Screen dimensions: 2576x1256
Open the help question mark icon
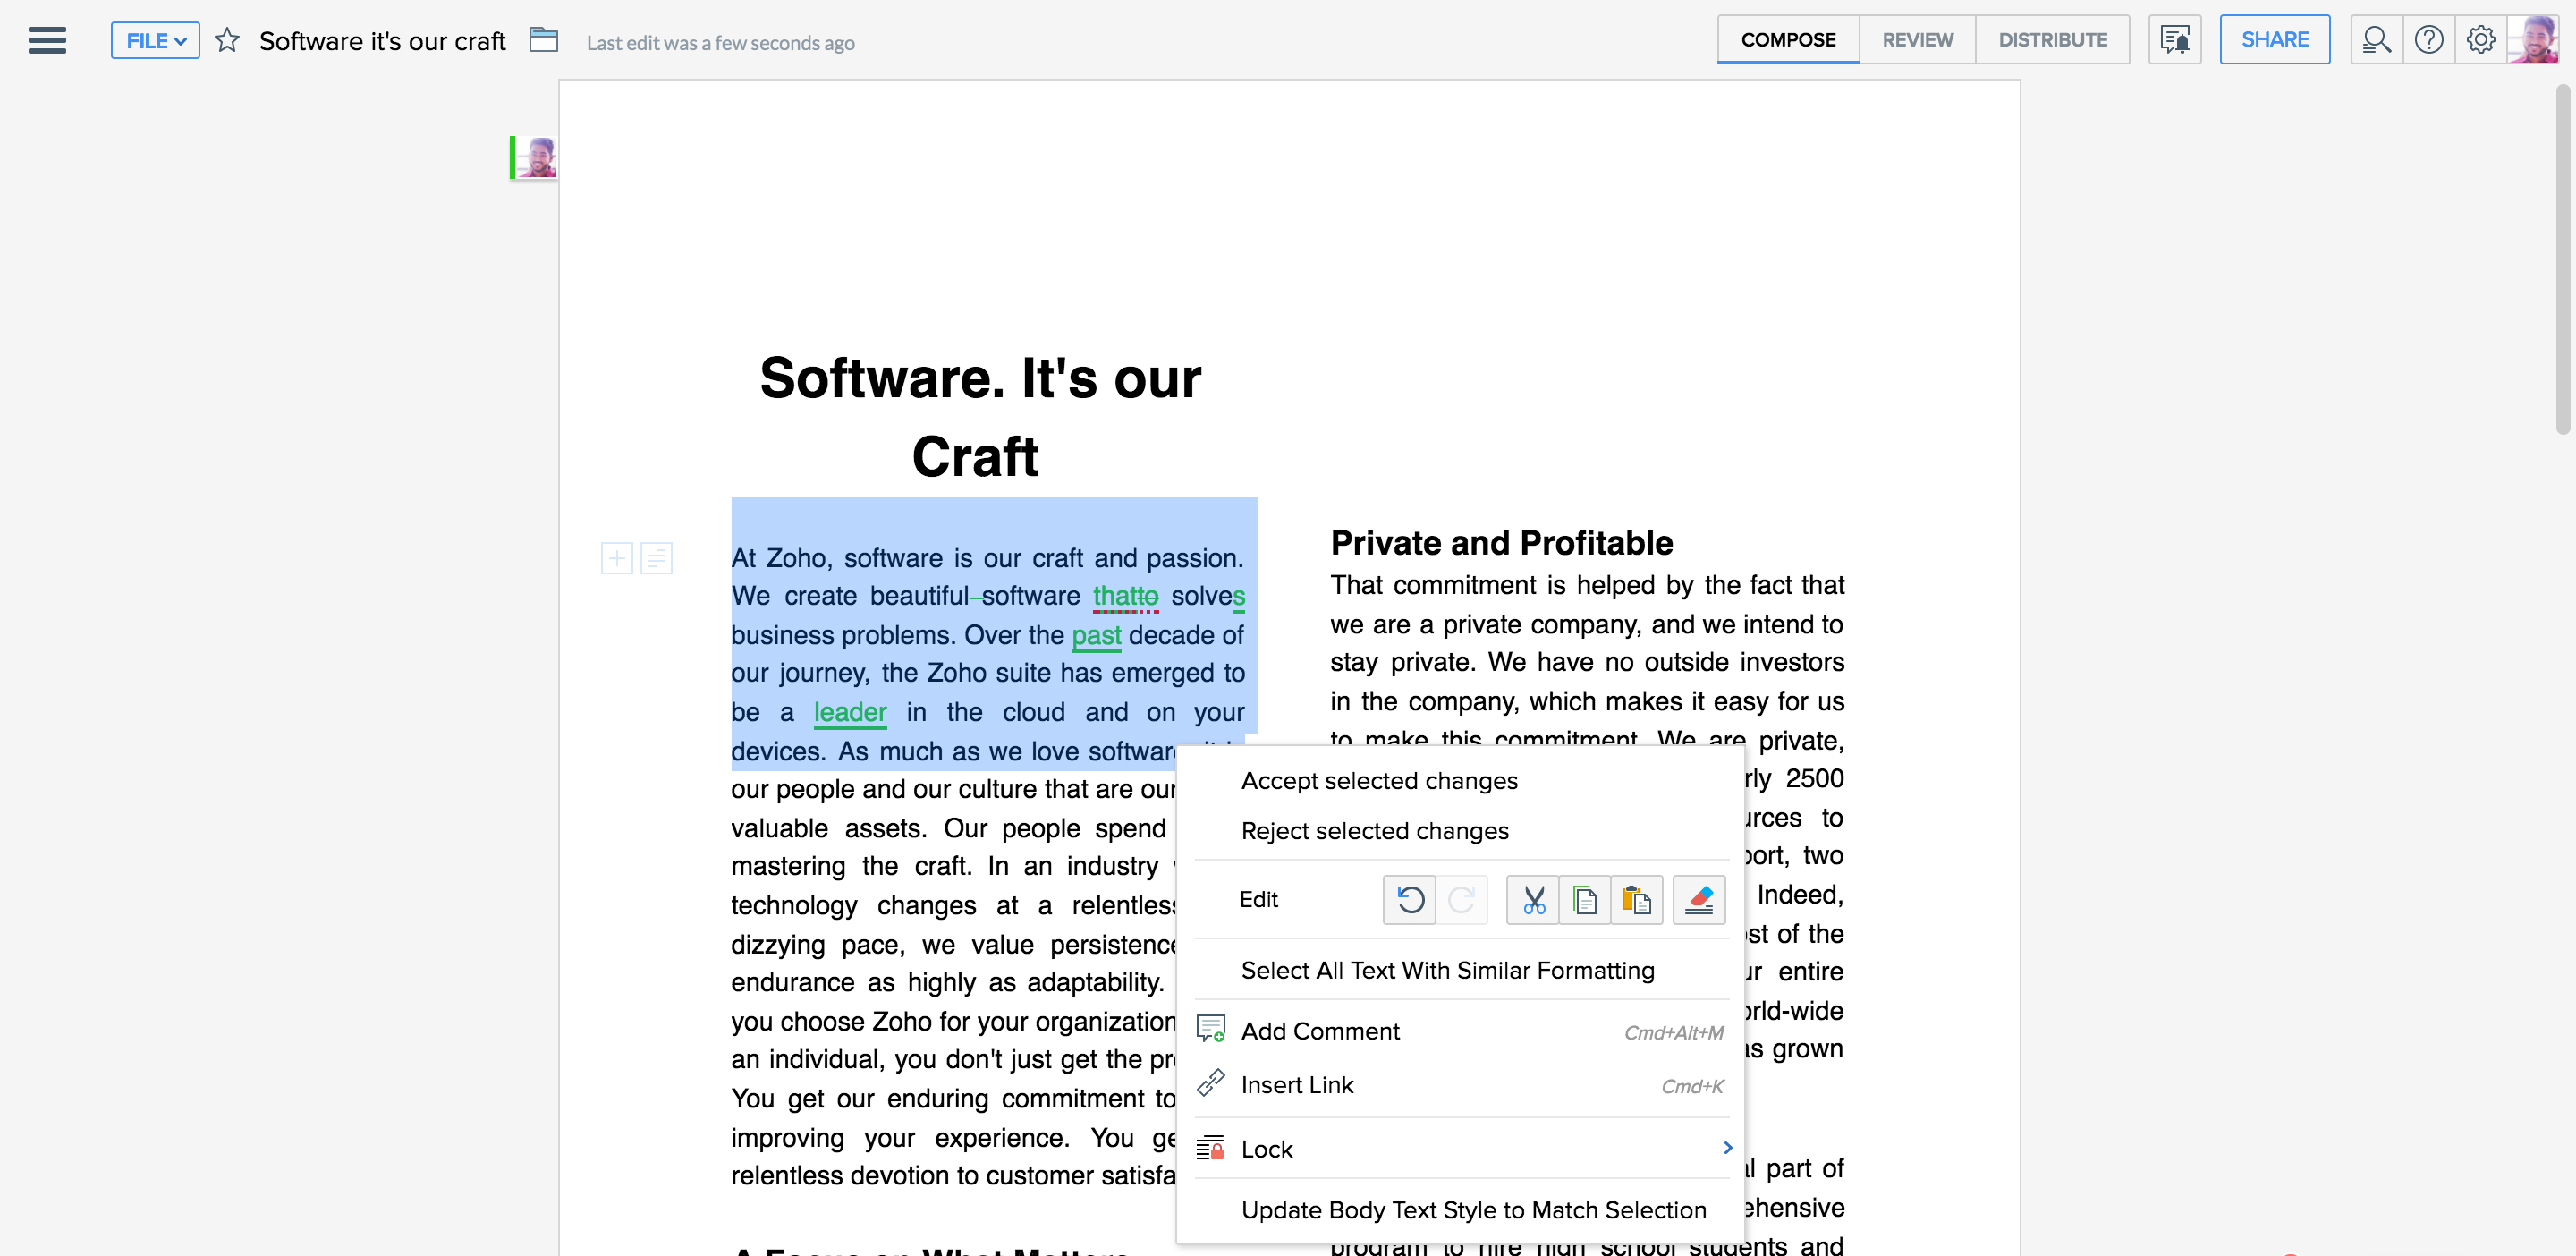(x=2429, y=40)
